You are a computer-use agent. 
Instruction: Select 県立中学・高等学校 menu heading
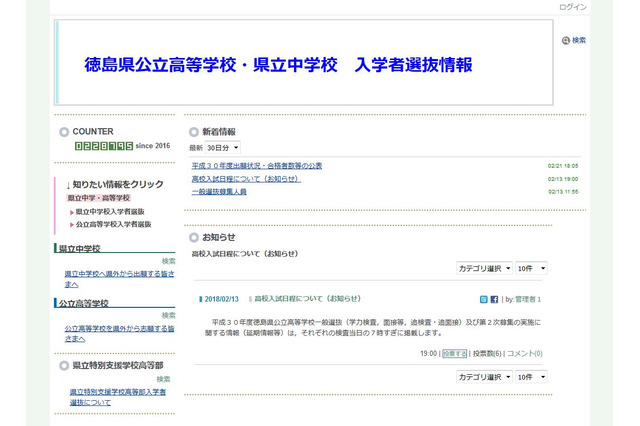coord(98,198)
